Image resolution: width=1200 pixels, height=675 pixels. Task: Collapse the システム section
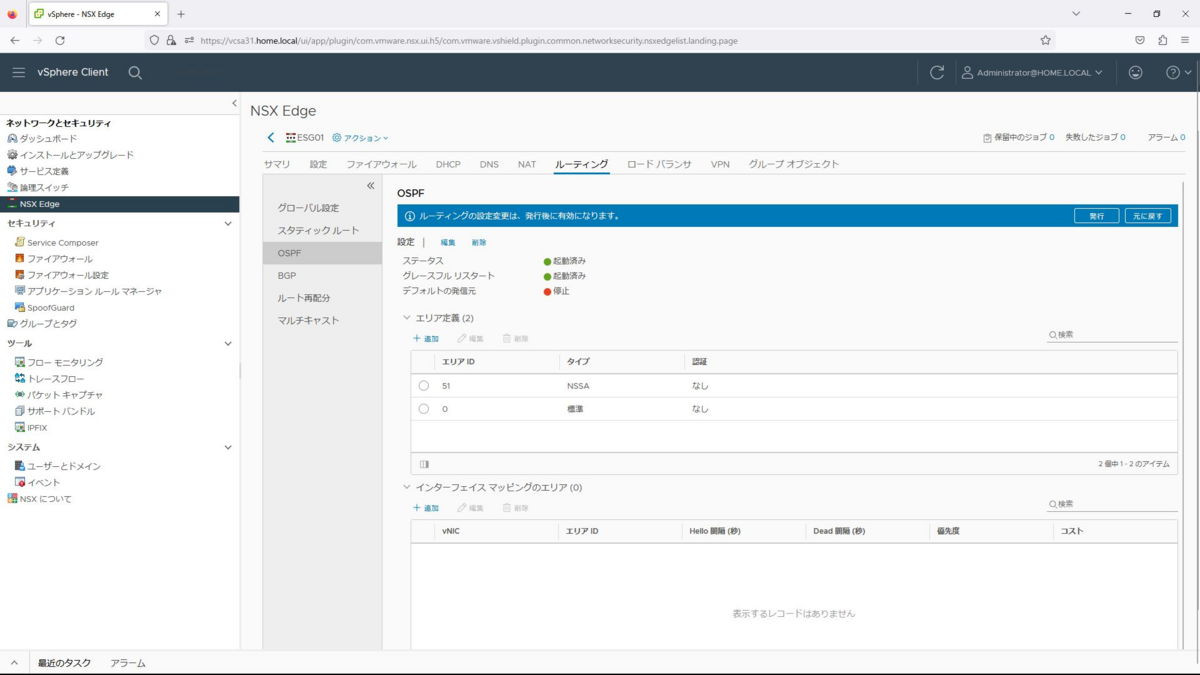pyautogui.click(x=228, y=448)
